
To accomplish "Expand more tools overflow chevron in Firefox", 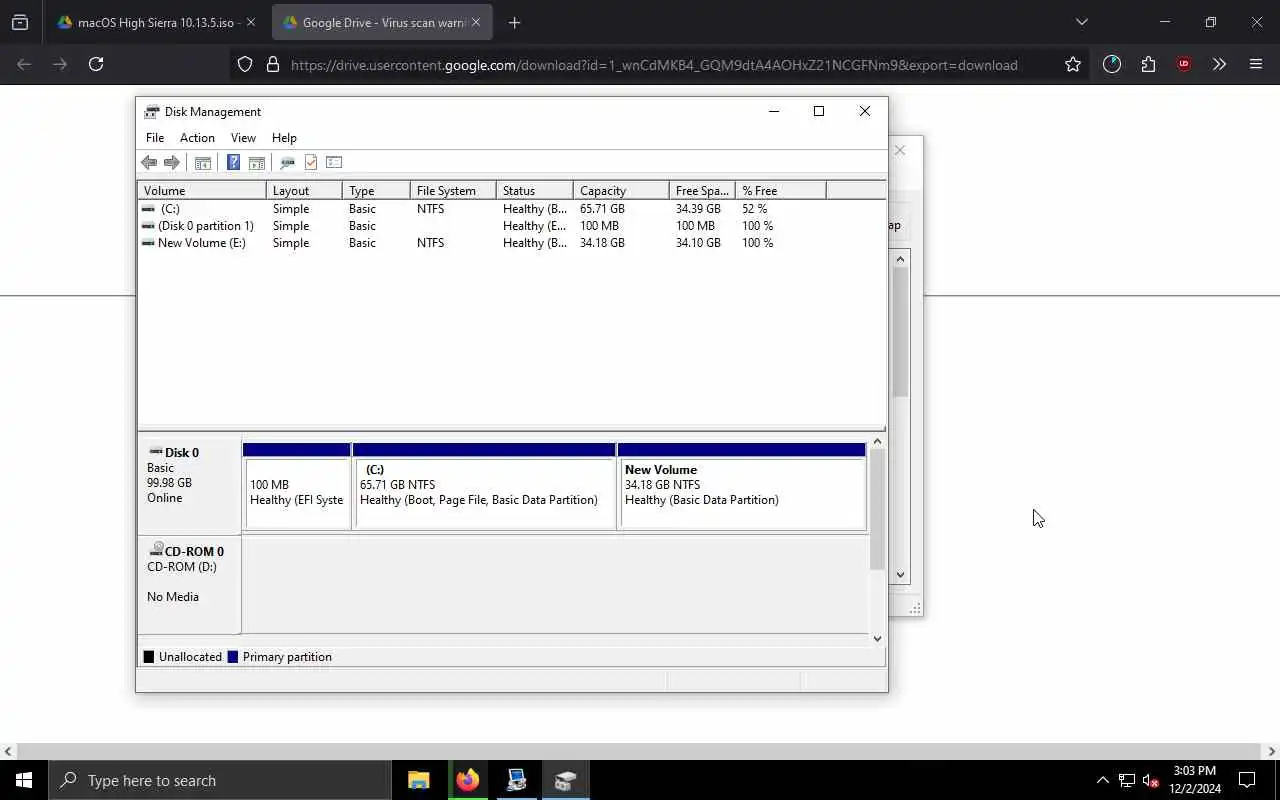I will [x=1219, y=64].
